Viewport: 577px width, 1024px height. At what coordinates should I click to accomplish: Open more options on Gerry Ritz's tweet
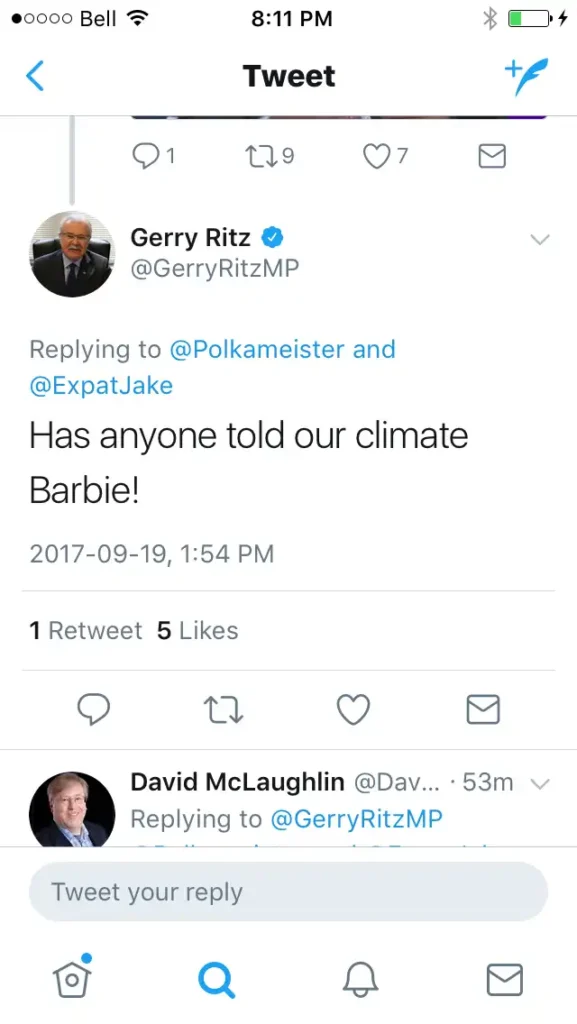tap(541, 240)
